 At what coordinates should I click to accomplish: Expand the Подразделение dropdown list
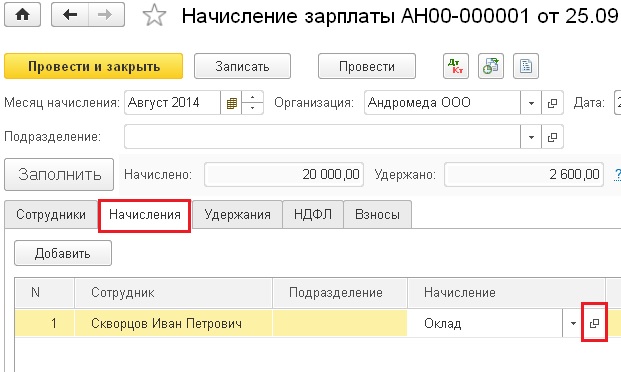[531, 137]
